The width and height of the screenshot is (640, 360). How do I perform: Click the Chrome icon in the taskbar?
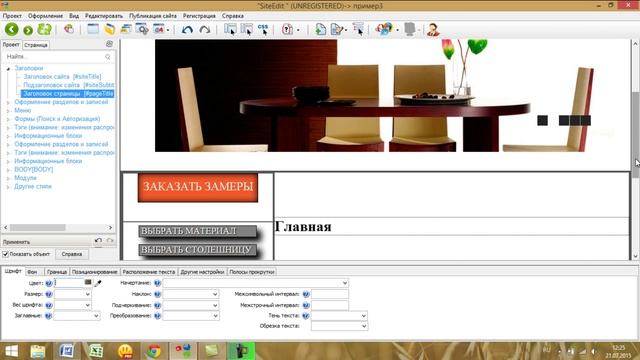pos(154,351)
